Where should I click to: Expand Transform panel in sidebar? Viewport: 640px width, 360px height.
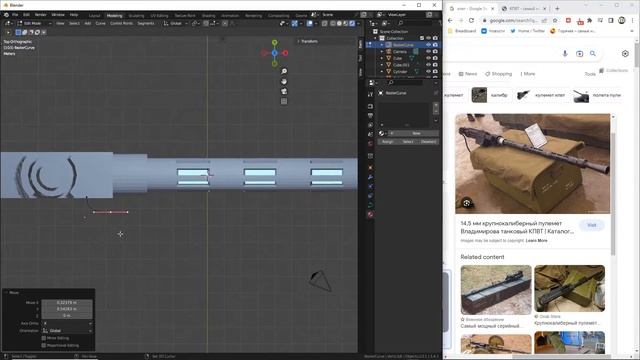(308, 41)
